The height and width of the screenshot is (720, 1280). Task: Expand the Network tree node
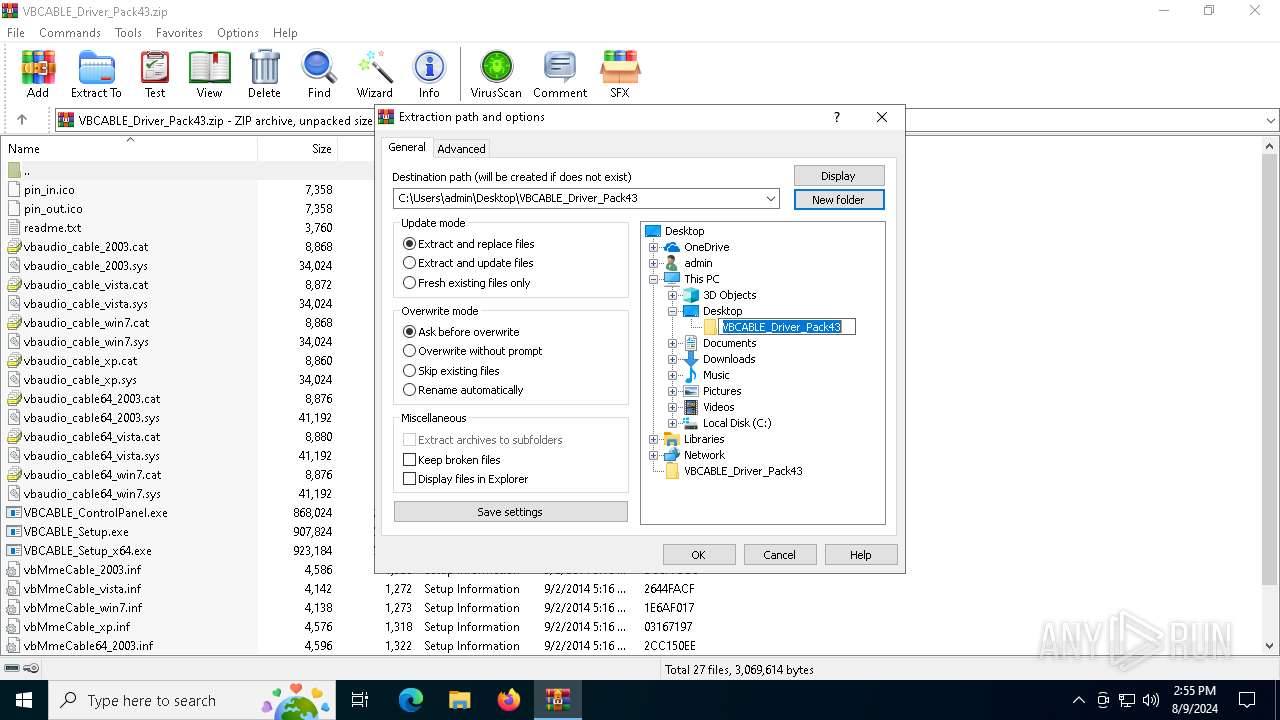(x=654, y=455)
